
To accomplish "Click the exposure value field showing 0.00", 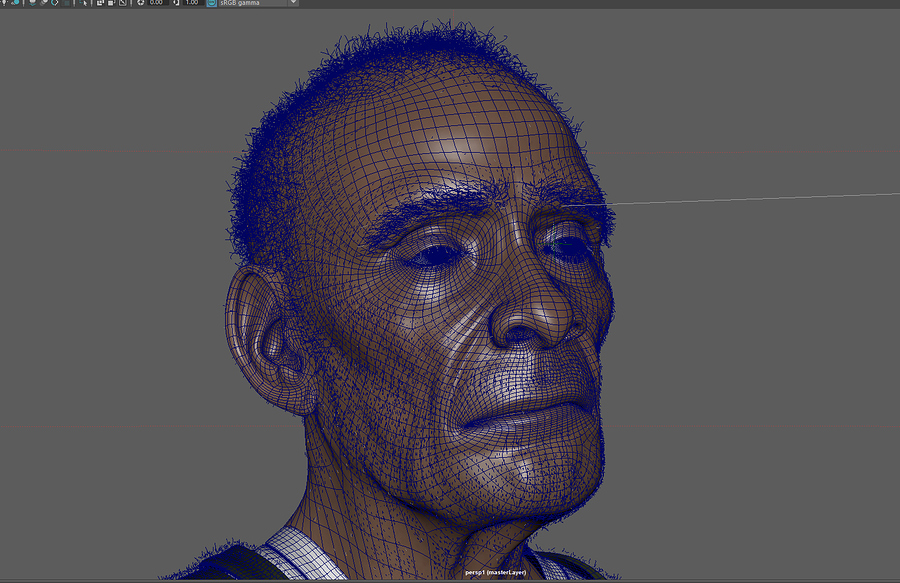I will 156,3.
